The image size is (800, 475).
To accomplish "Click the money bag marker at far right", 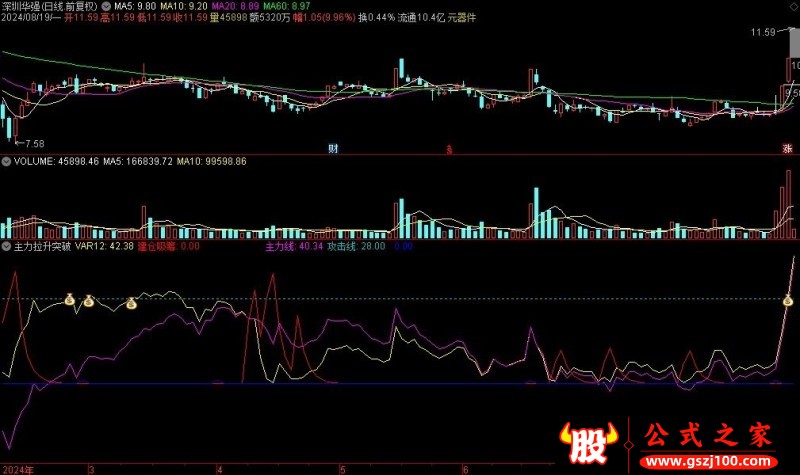I will coord(788,301).
